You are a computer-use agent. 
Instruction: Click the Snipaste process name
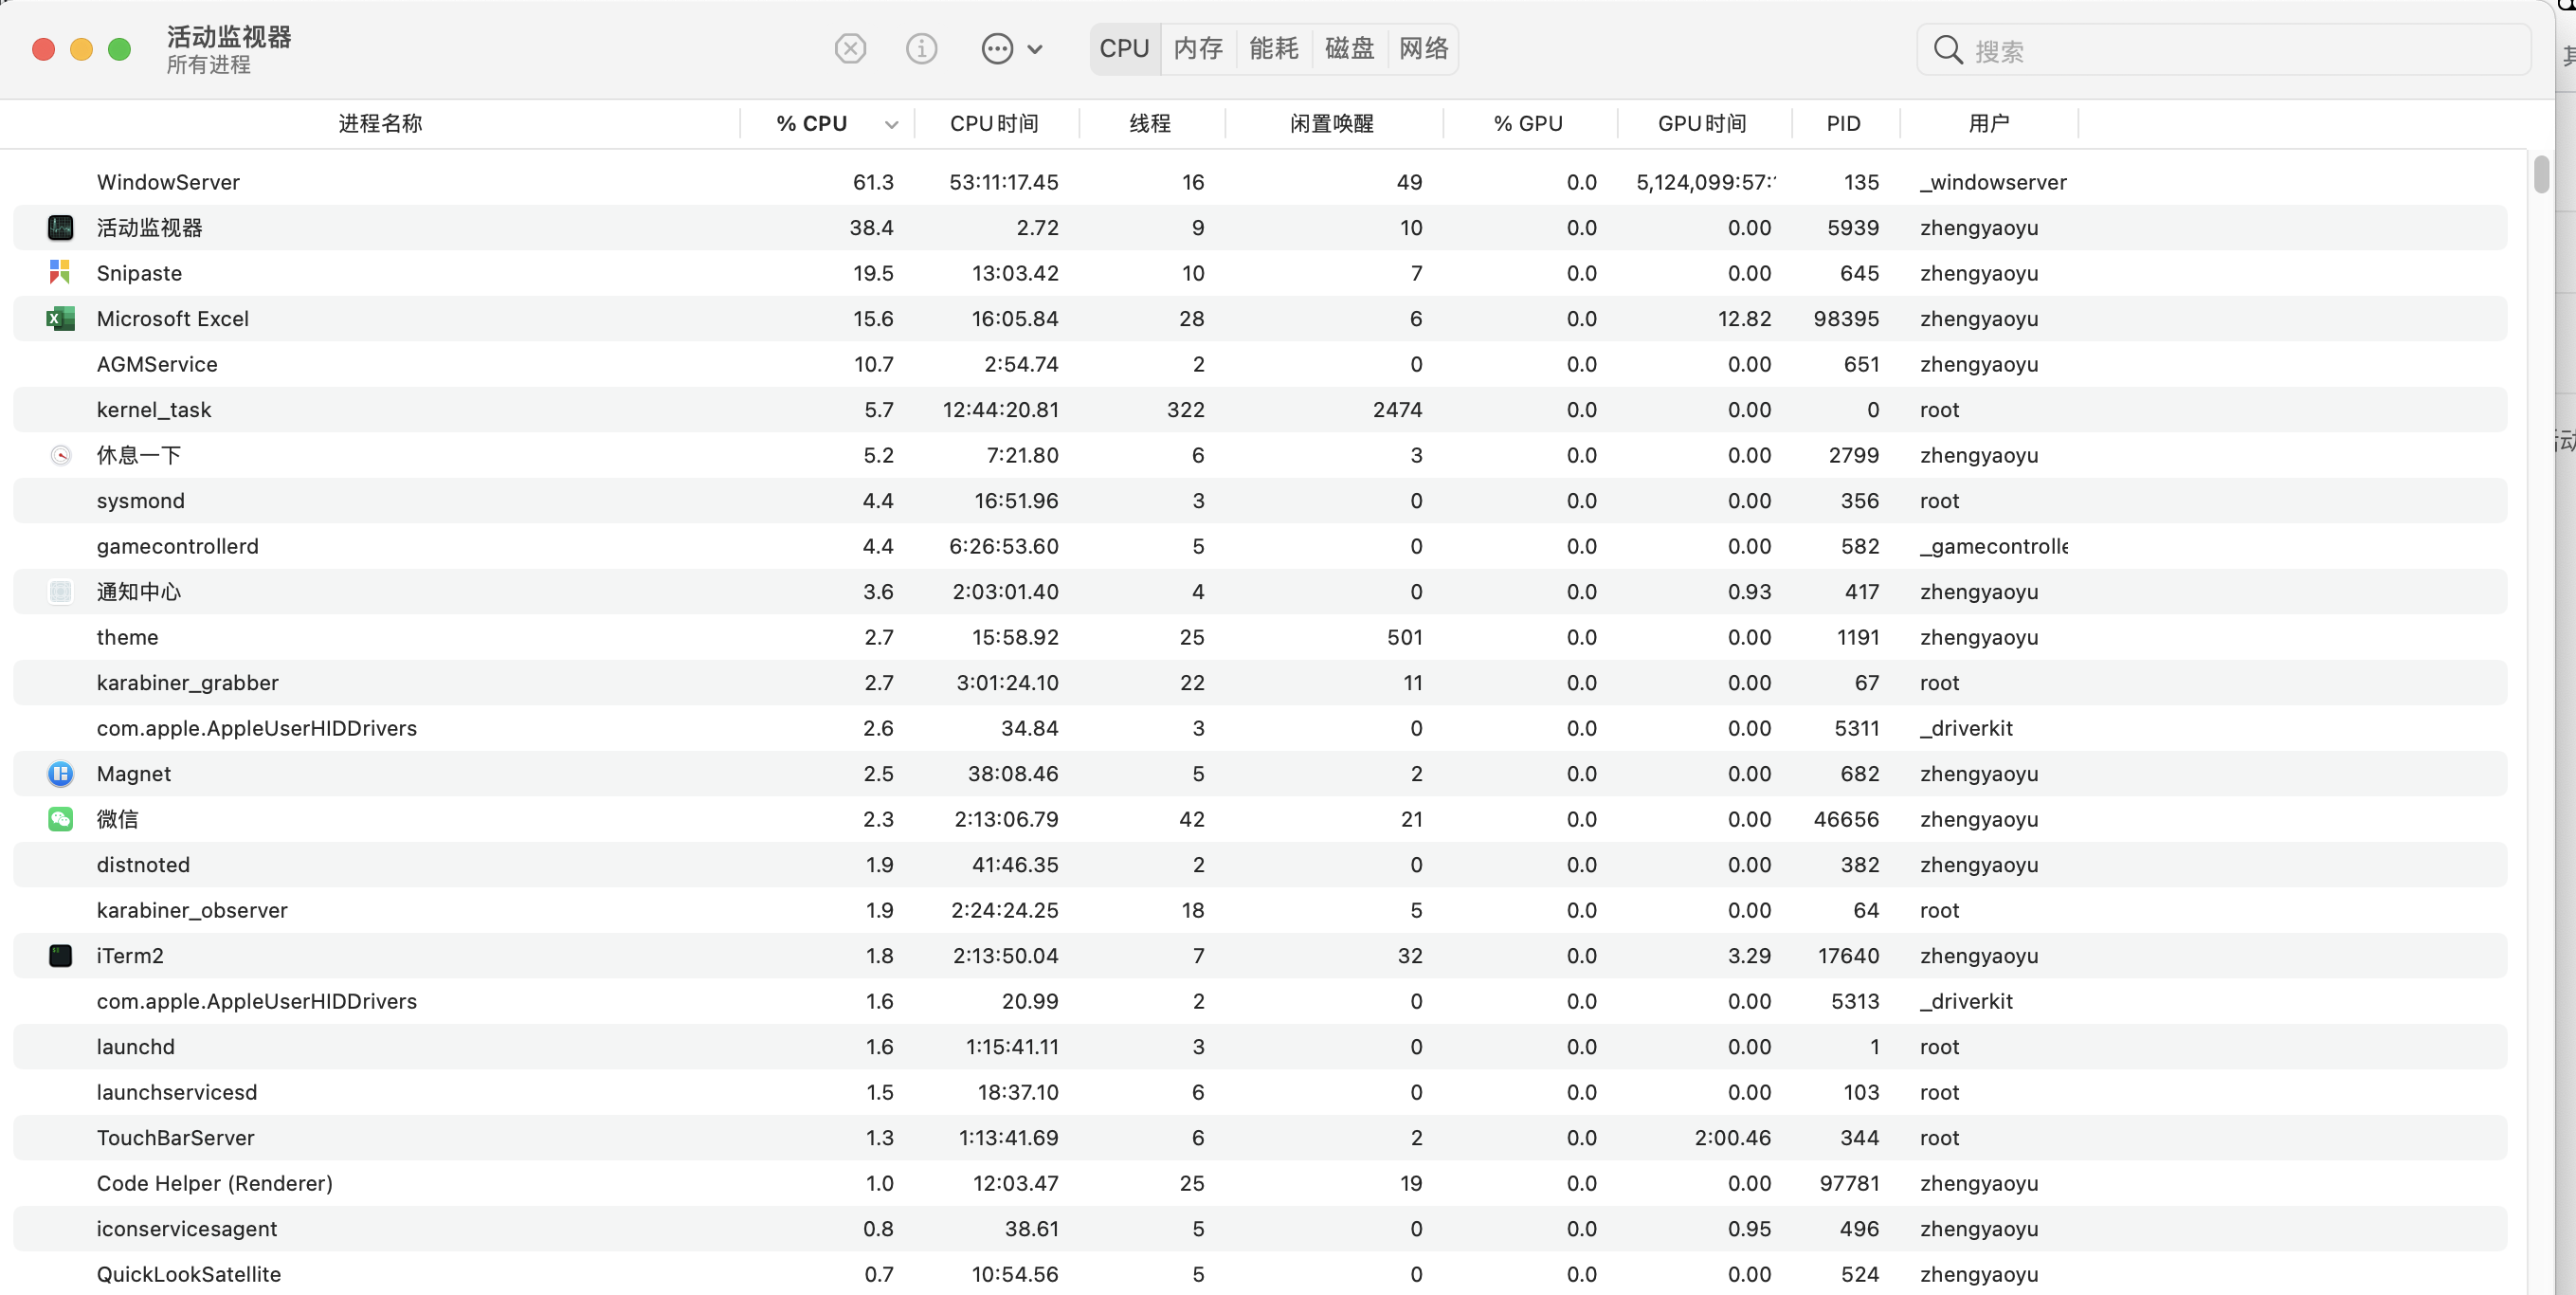click(139, 273)
